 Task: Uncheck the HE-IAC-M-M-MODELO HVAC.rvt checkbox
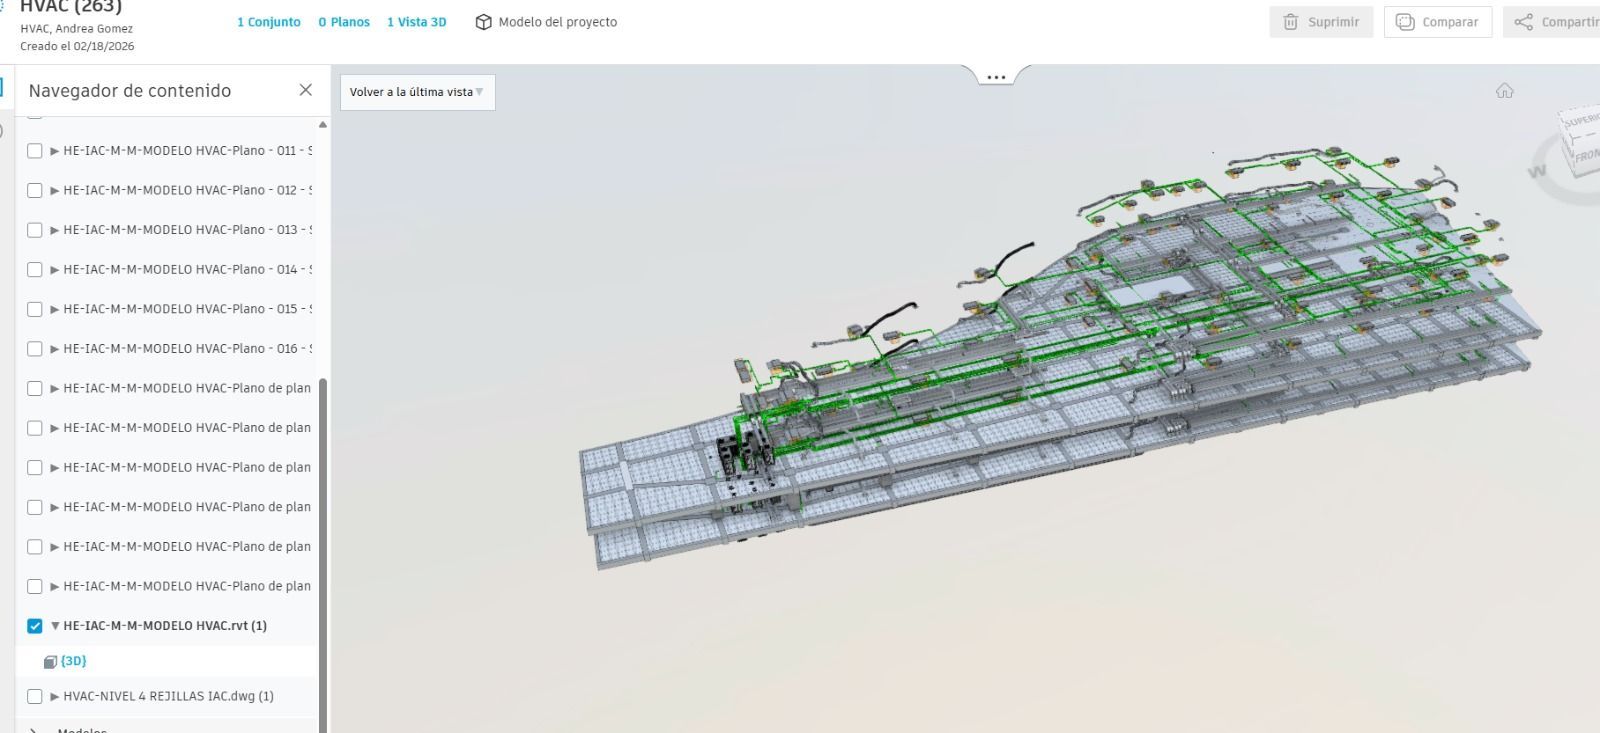point(35,626)
